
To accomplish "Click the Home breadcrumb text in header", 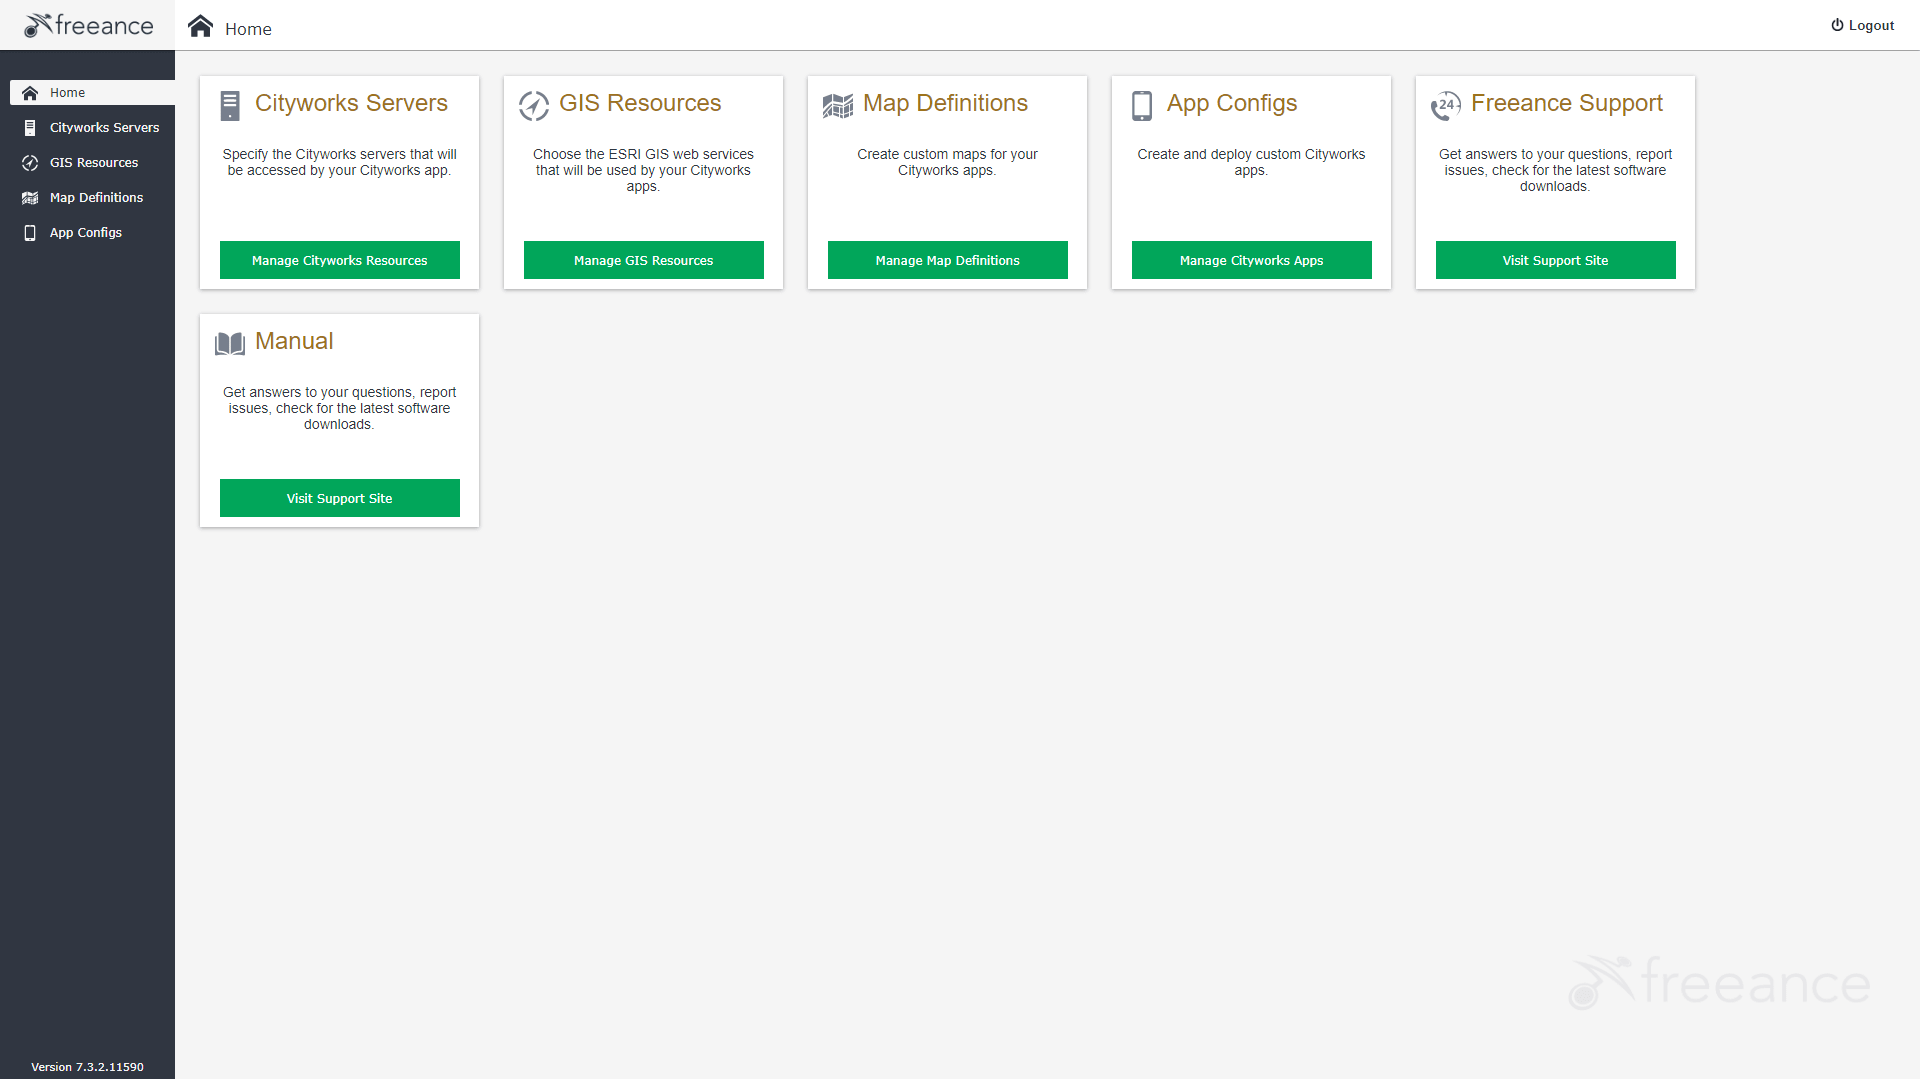I will coord(248,29).
